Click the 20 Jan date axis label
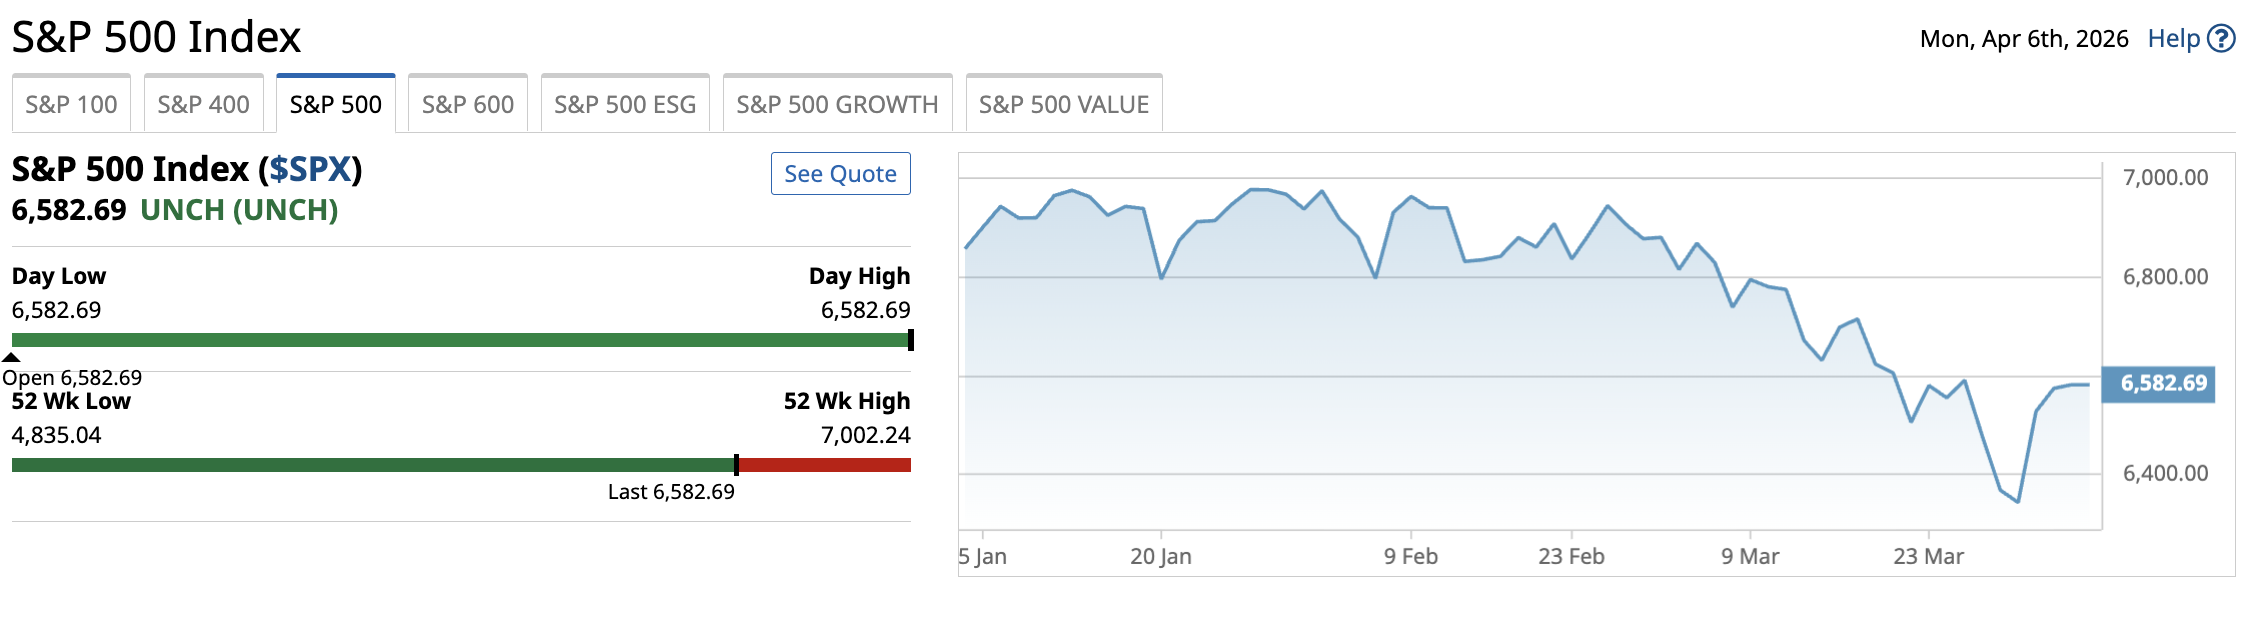Viewport: 2268px width, 620px height. [1160, 557]
